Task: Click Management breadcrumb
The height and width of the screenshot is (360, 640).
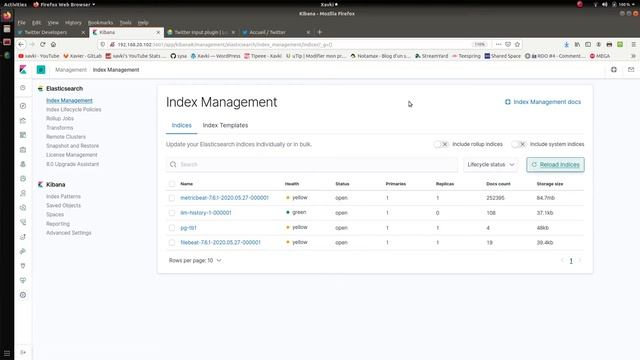Action: pyautogui.click(x=71, y=70)
